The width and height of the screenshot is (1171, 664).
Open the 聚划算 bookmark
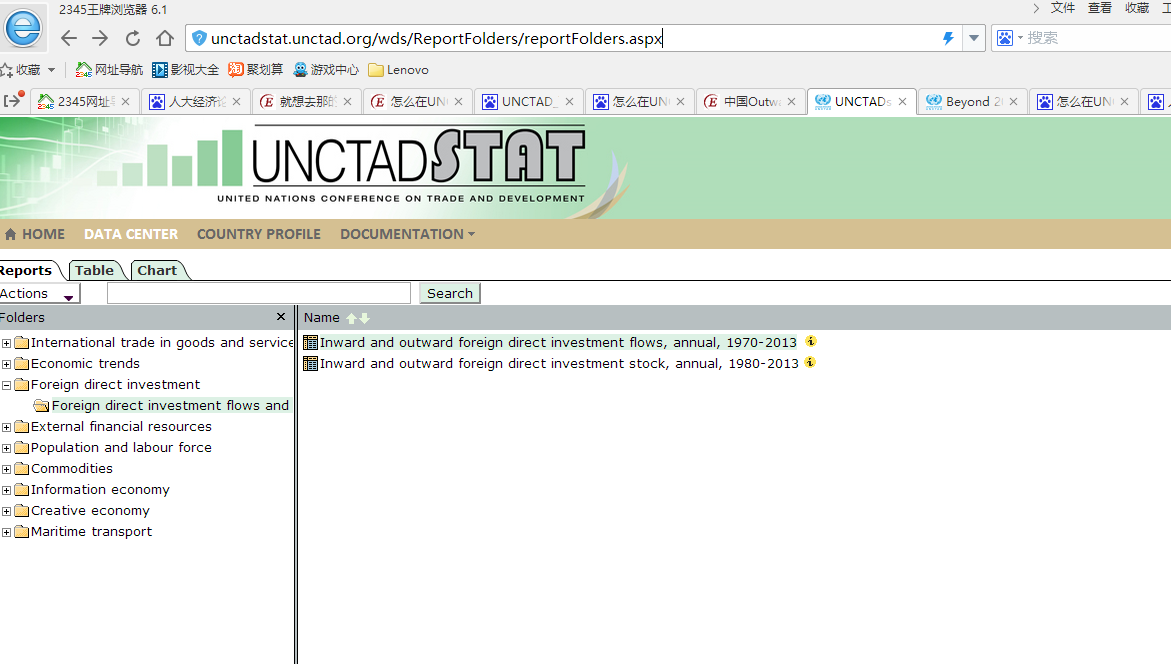(x=255, y=69)
